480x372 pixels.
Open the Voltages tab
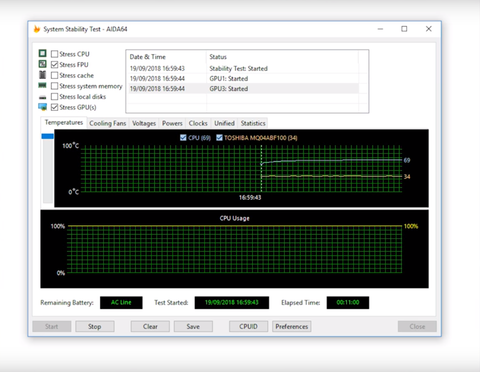tap(144, 123)
